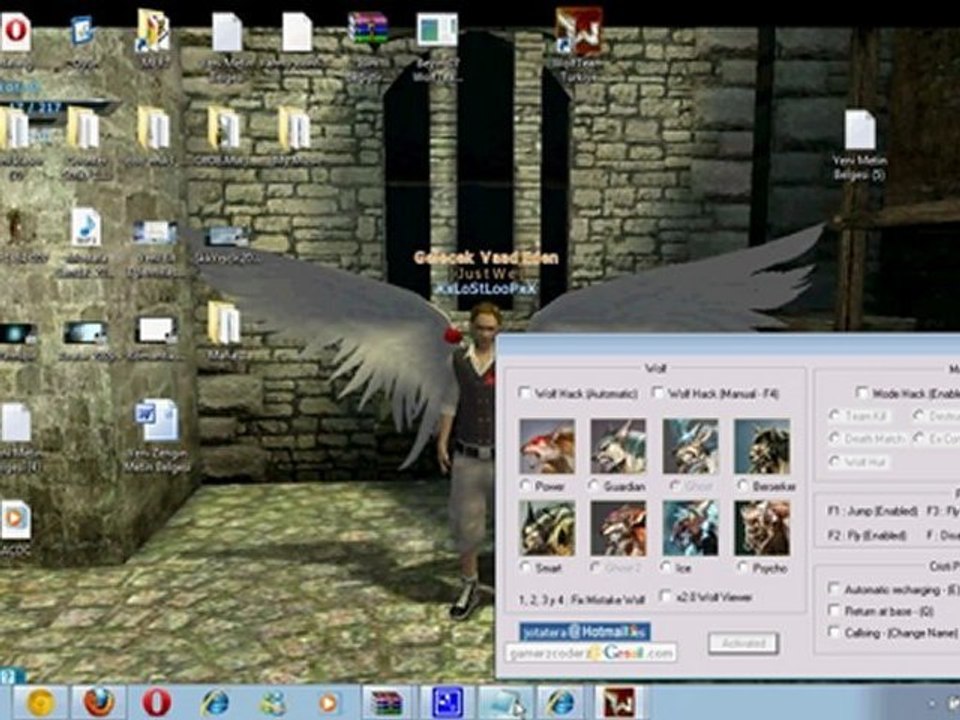Select the Psycho radio button

(743, 568)
